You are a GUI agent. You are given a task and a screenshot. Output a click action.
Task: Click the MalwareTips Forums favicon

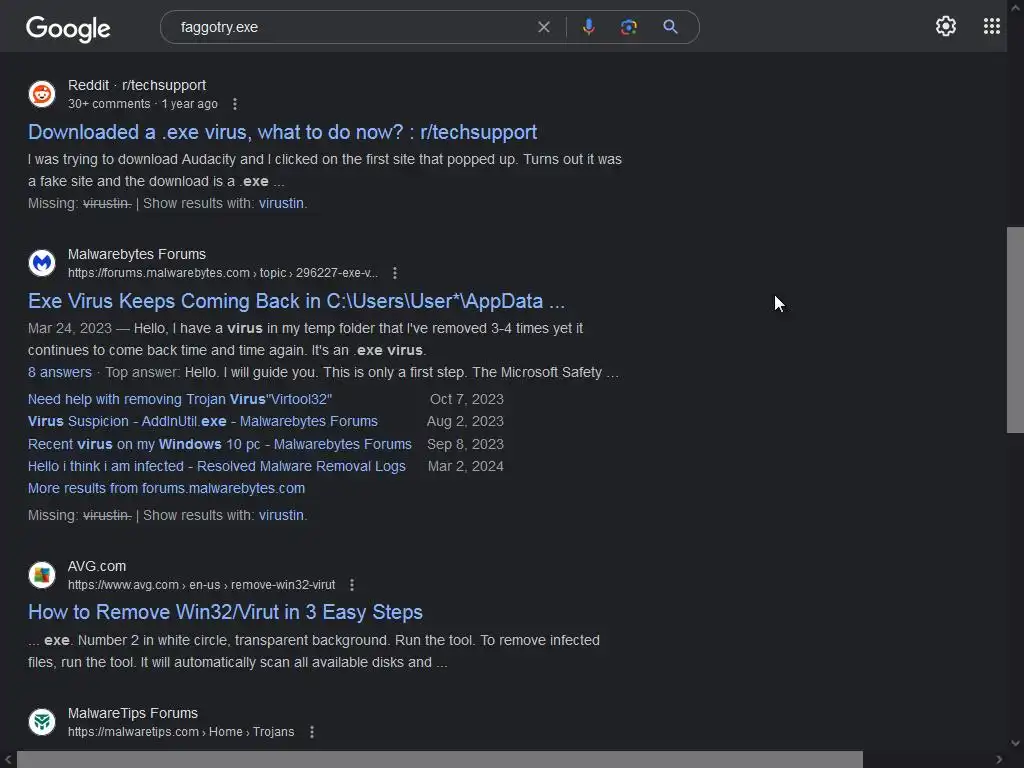[42, 722]
